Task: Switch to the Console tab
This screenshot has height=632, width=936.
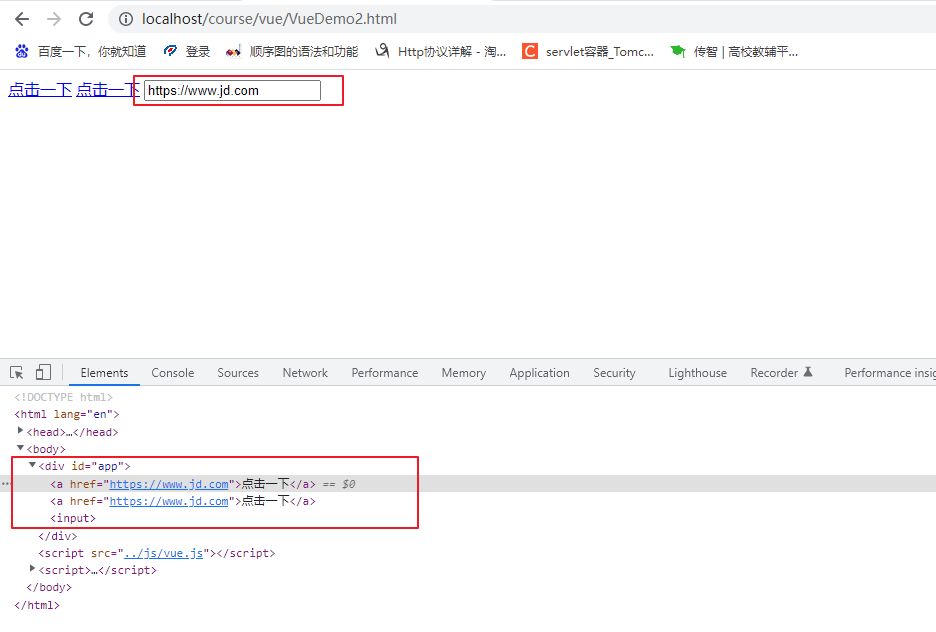Action: click(x=173, y=373)
